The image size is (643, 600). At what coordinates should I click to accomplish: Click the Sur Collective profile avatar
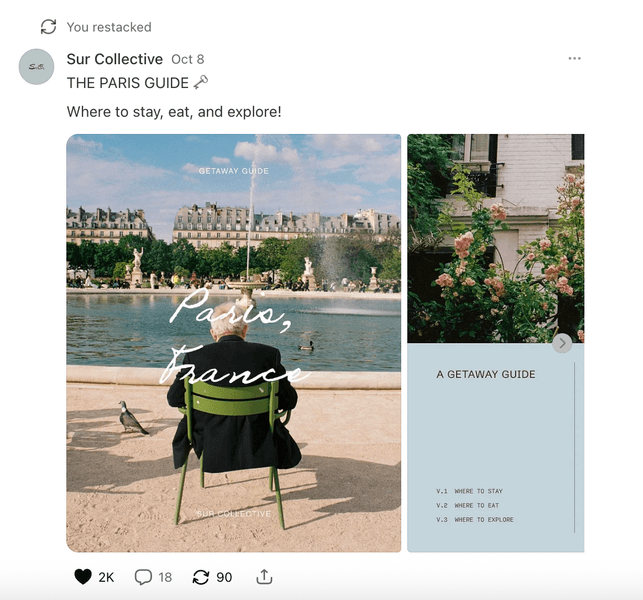36,67
